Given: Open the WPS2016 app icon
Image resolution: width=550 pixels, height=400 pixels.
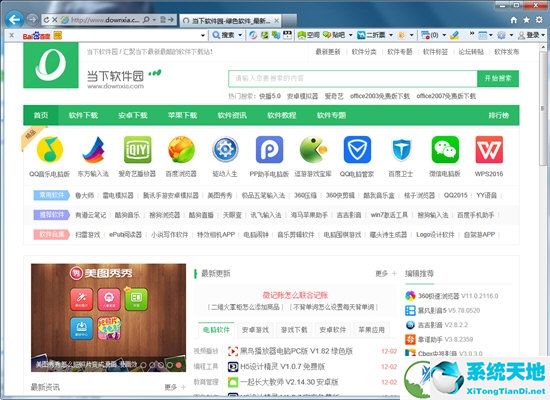Looking at the screenshot, I should click(x=489, y=149).
